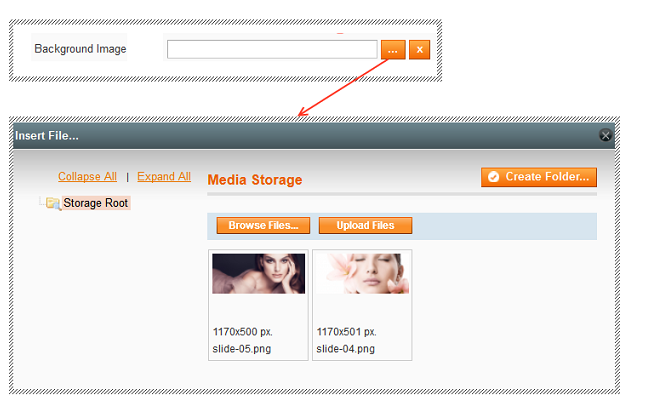658x401 pixels.
Task: Clear the Background Image with x button
Action: point(419,50)
